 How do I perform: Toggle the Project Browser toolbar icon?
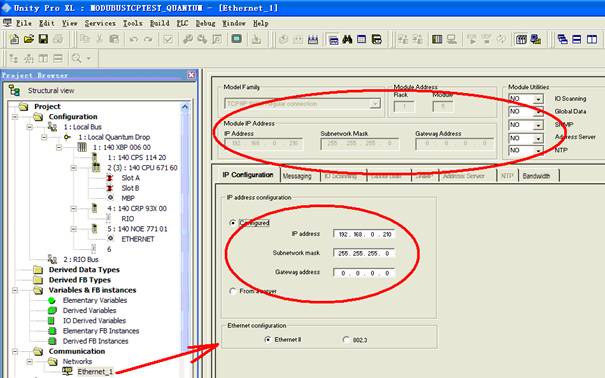click(x=333, y=39)
